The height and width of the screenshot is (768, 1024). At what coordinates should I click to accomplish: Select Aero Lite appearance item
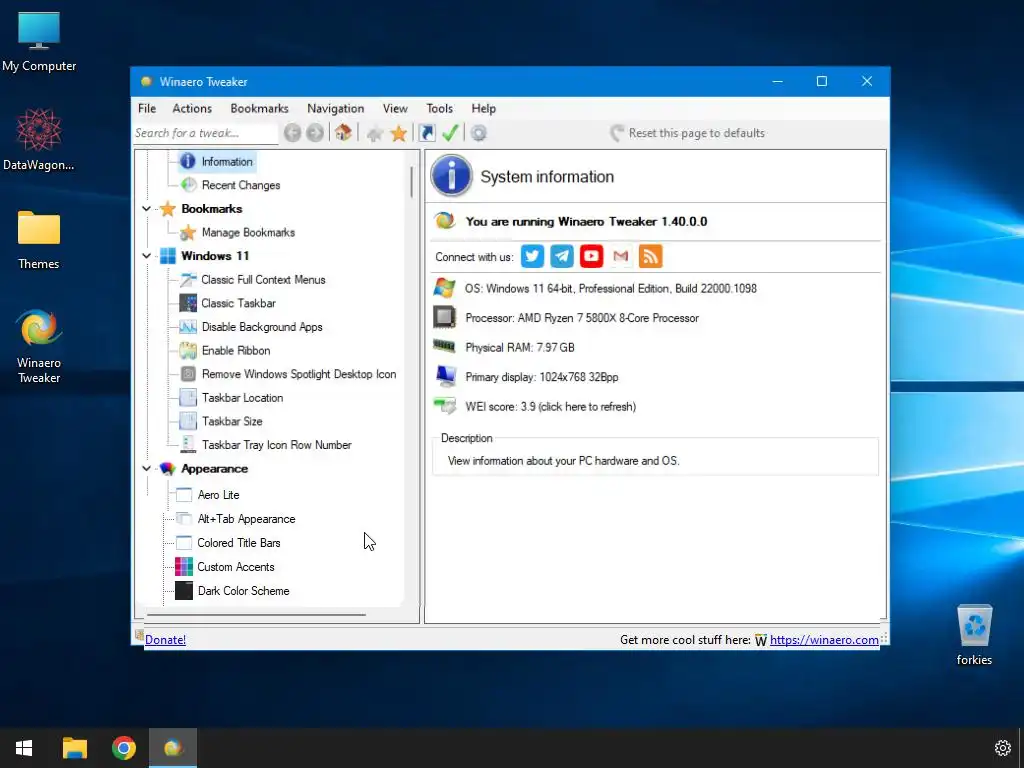[208, 495]
